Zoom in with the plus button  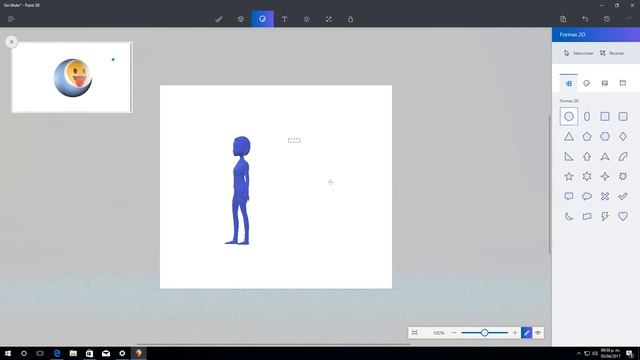[515, 333]
